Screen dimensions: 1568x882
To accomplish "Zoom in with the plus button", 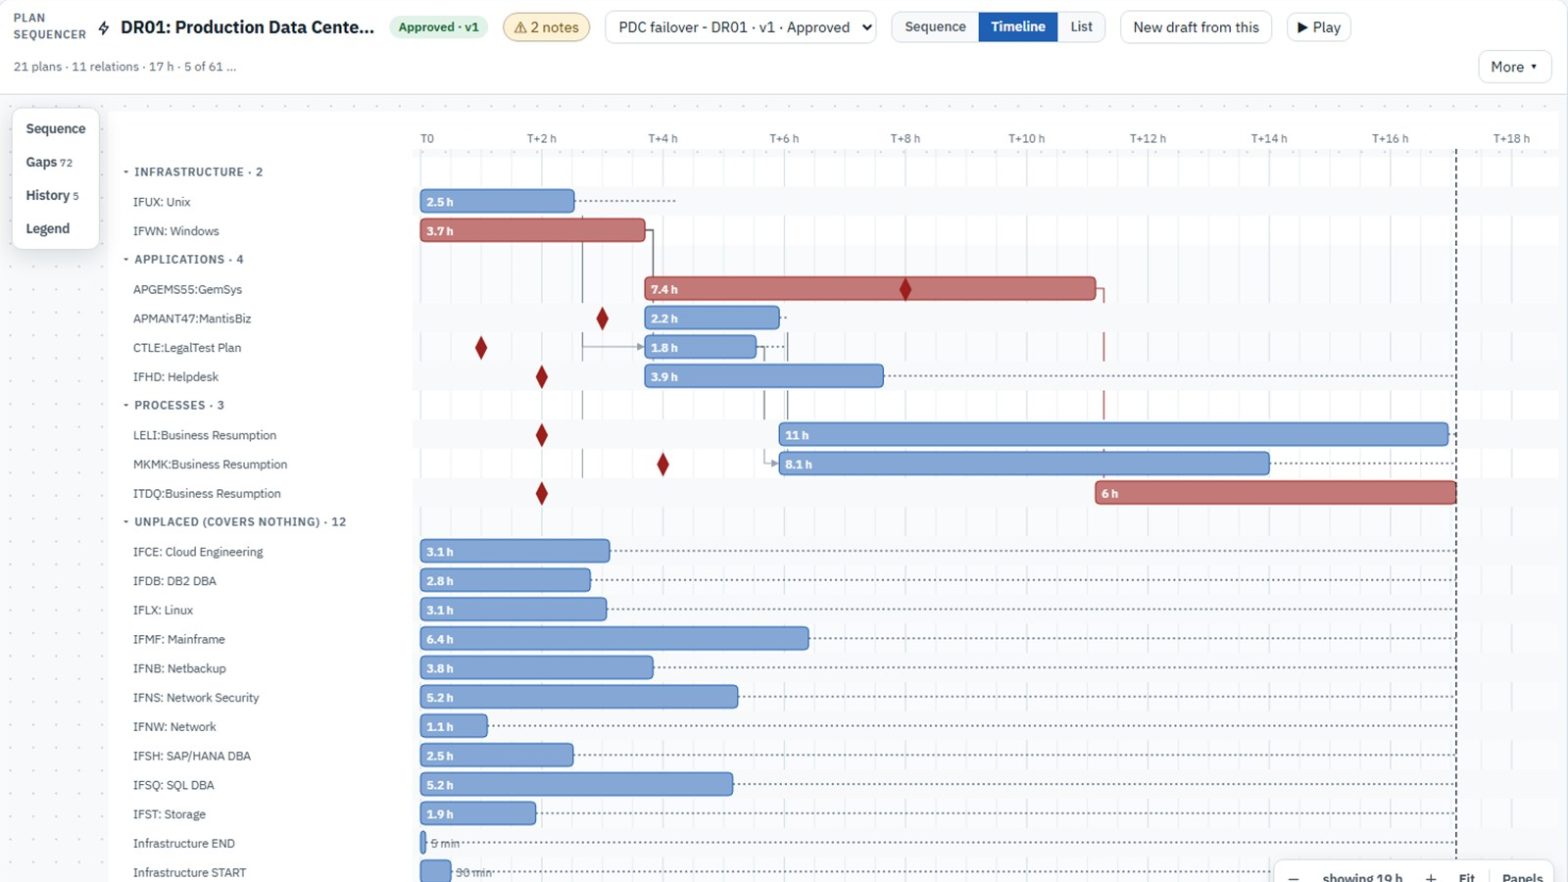I will tap(1431, 878).
